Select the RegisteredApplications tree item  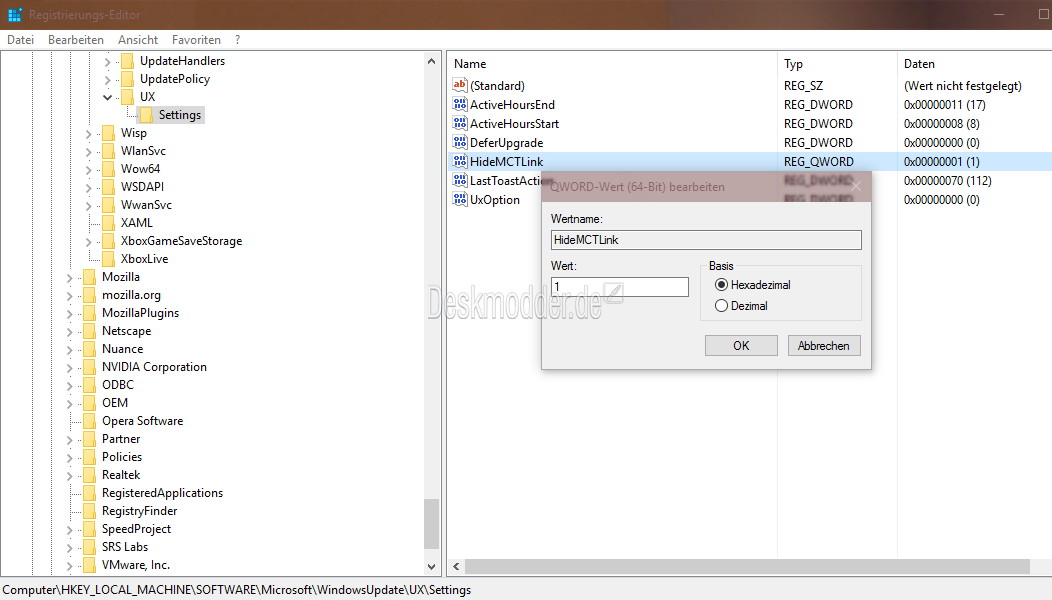pos(162,493)
